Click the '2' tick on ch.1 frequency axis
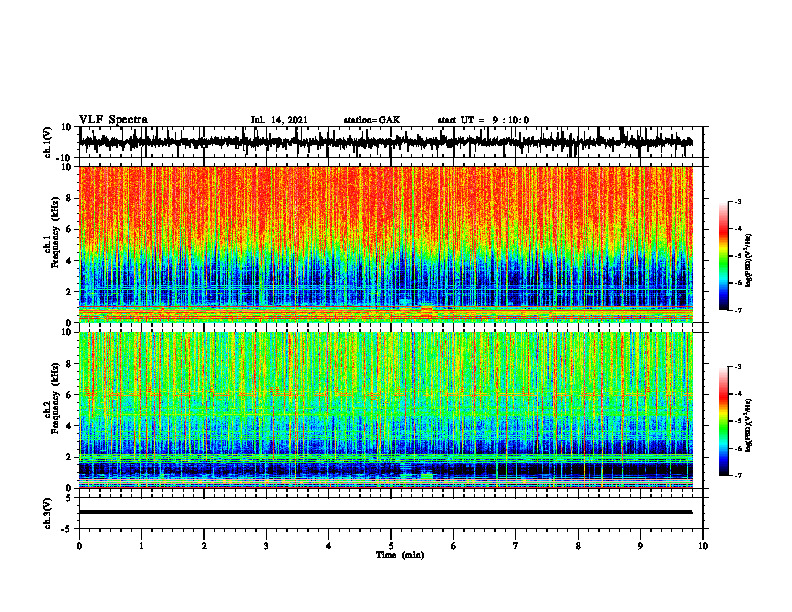792x612 pixels. [x=69, y=292]
